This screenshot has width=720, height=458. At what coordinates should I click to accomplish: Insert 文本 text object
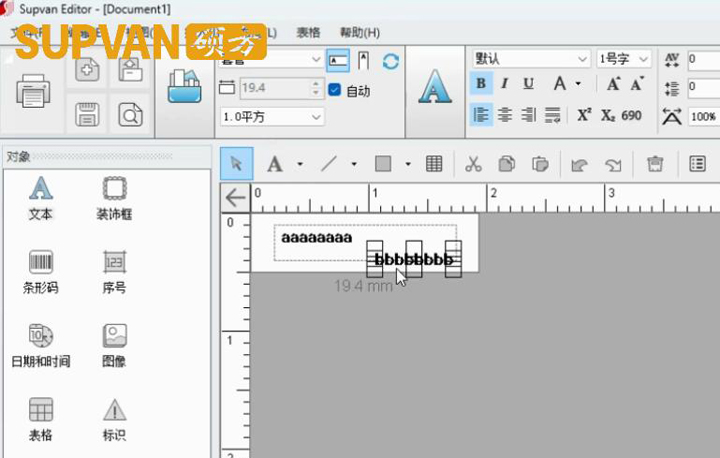click(40, 198)
